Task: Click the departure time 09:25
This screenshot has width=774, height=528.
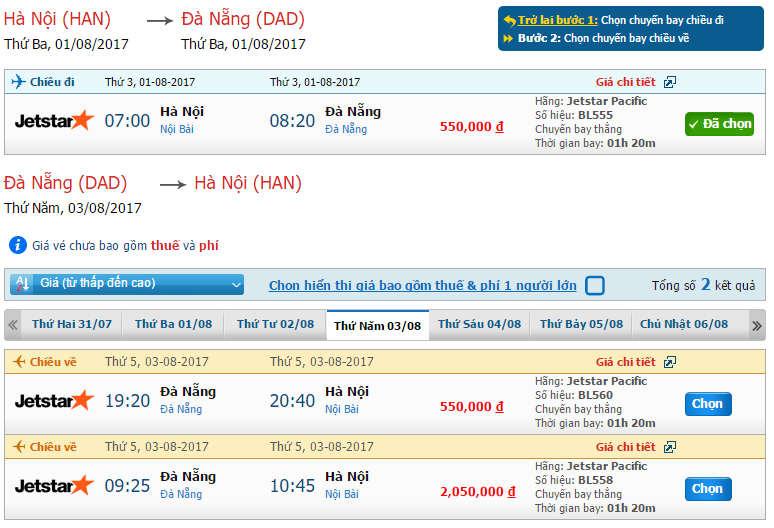Action: pos(127,486)
